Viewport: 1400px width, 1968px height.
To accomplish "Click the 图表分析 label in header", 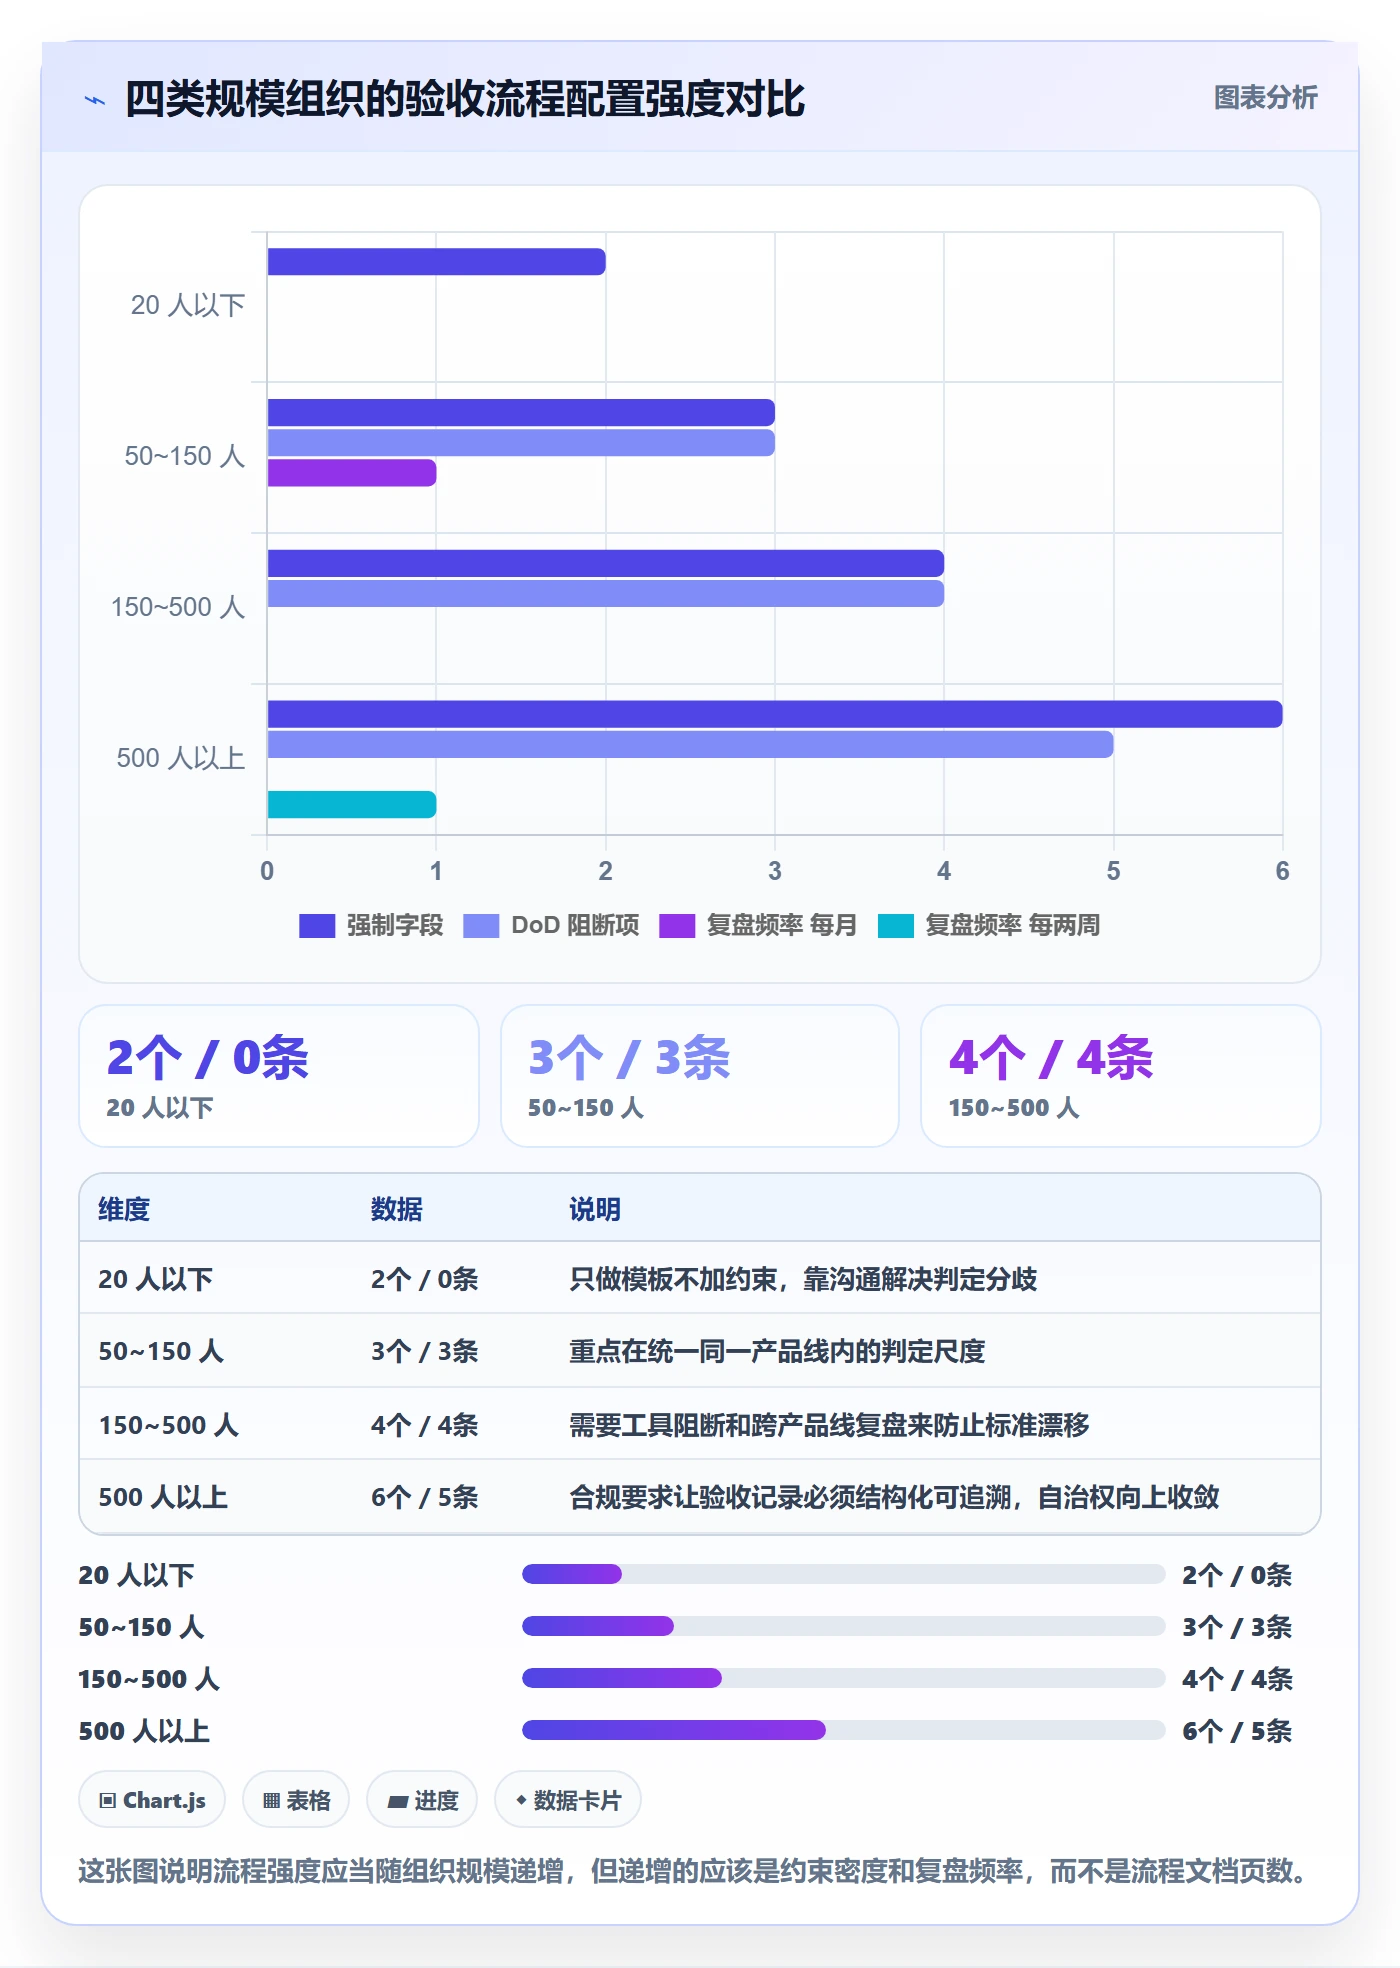I will tap(1265, 98).
